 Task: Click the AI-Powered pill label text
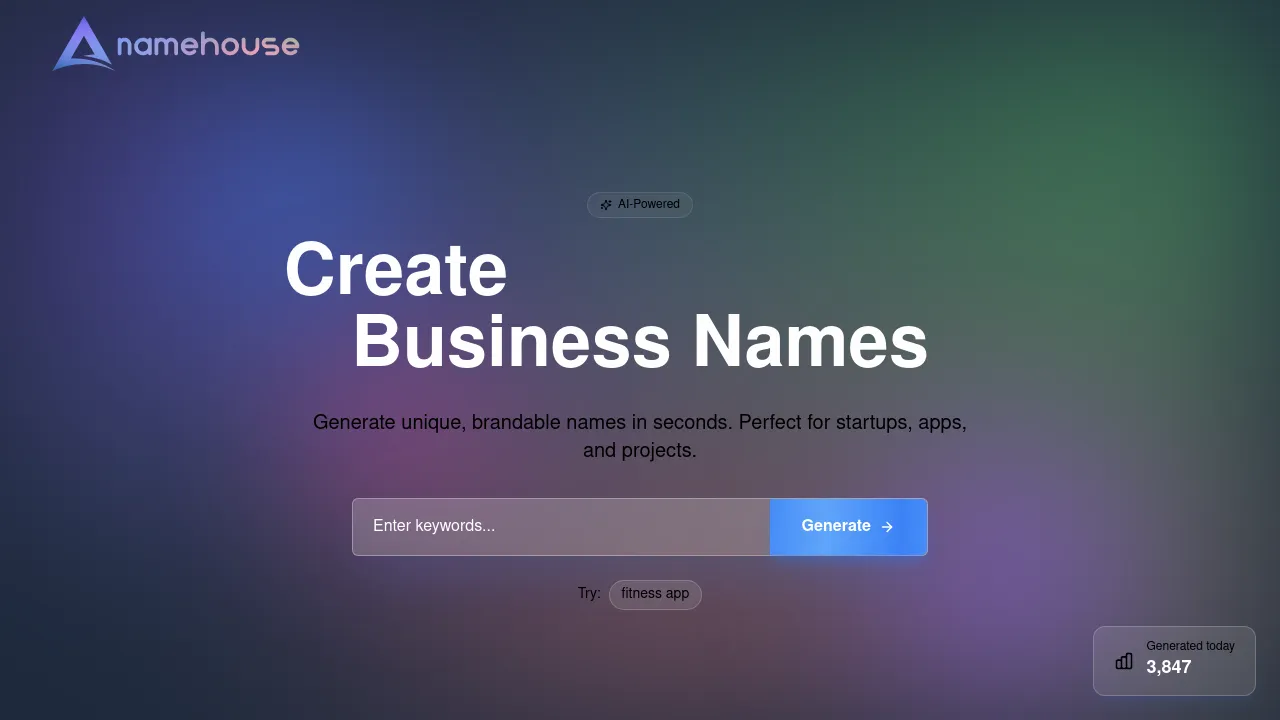tap(649, 204)
